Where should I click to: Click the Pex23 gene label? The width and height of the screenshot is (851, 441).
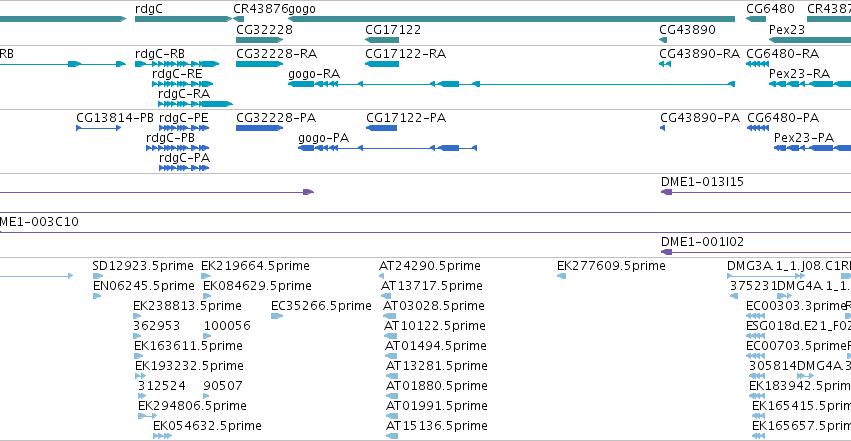coord(787,30)
